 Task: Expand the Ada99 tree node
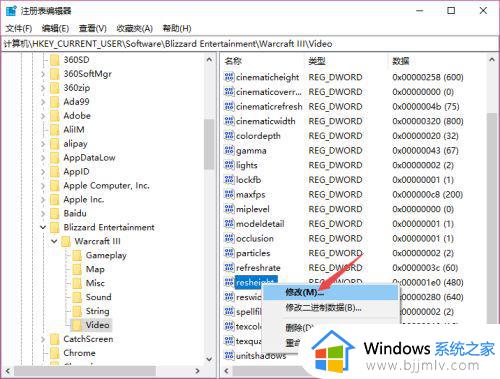coord(43,102)
